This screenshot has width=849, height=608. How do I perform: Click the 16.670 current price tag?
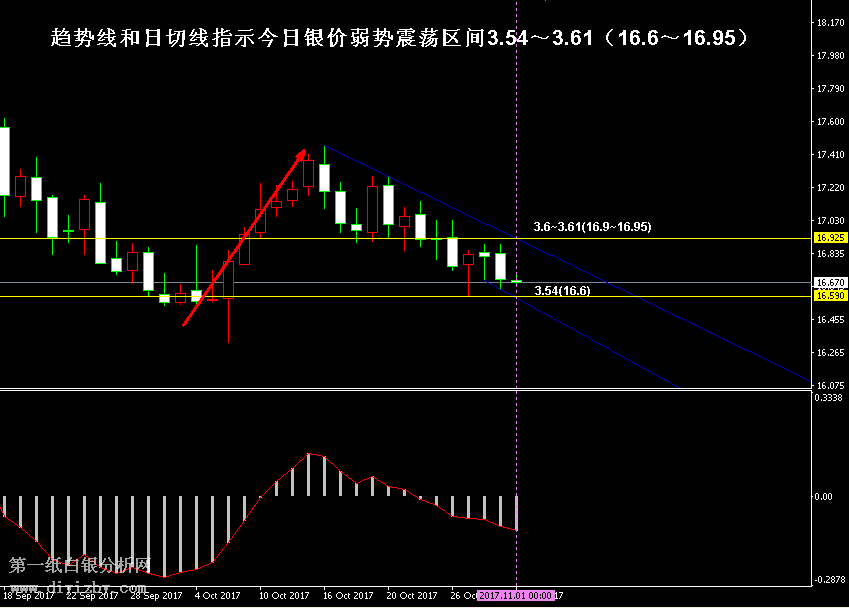pyautogui.click(x=829, y=283)
